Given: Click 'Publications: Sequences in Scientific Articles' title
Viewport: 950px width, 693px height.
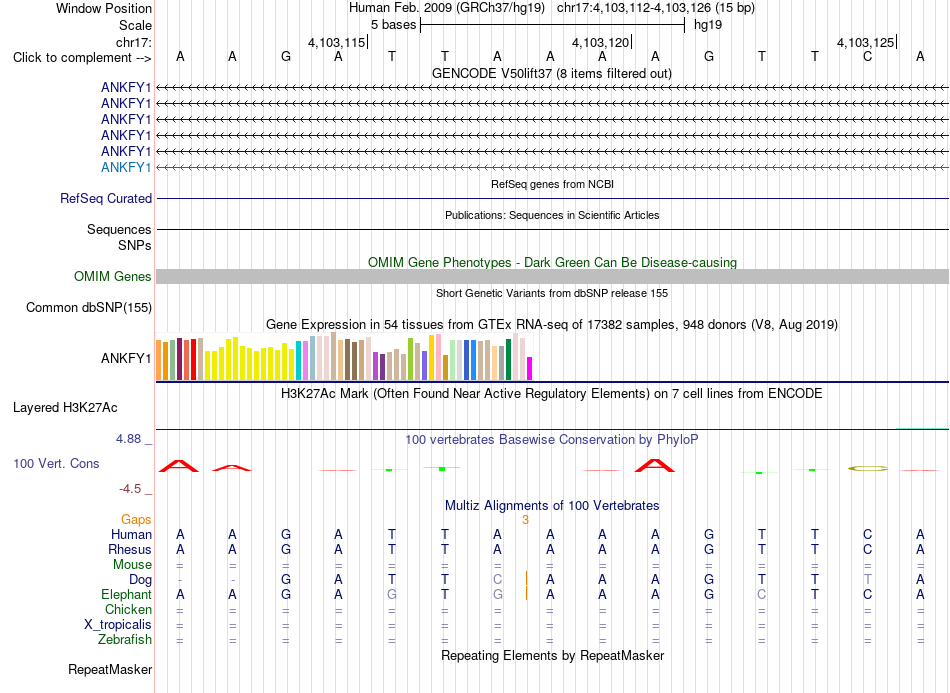Looking at the screenshot, I should coord(552,215).
